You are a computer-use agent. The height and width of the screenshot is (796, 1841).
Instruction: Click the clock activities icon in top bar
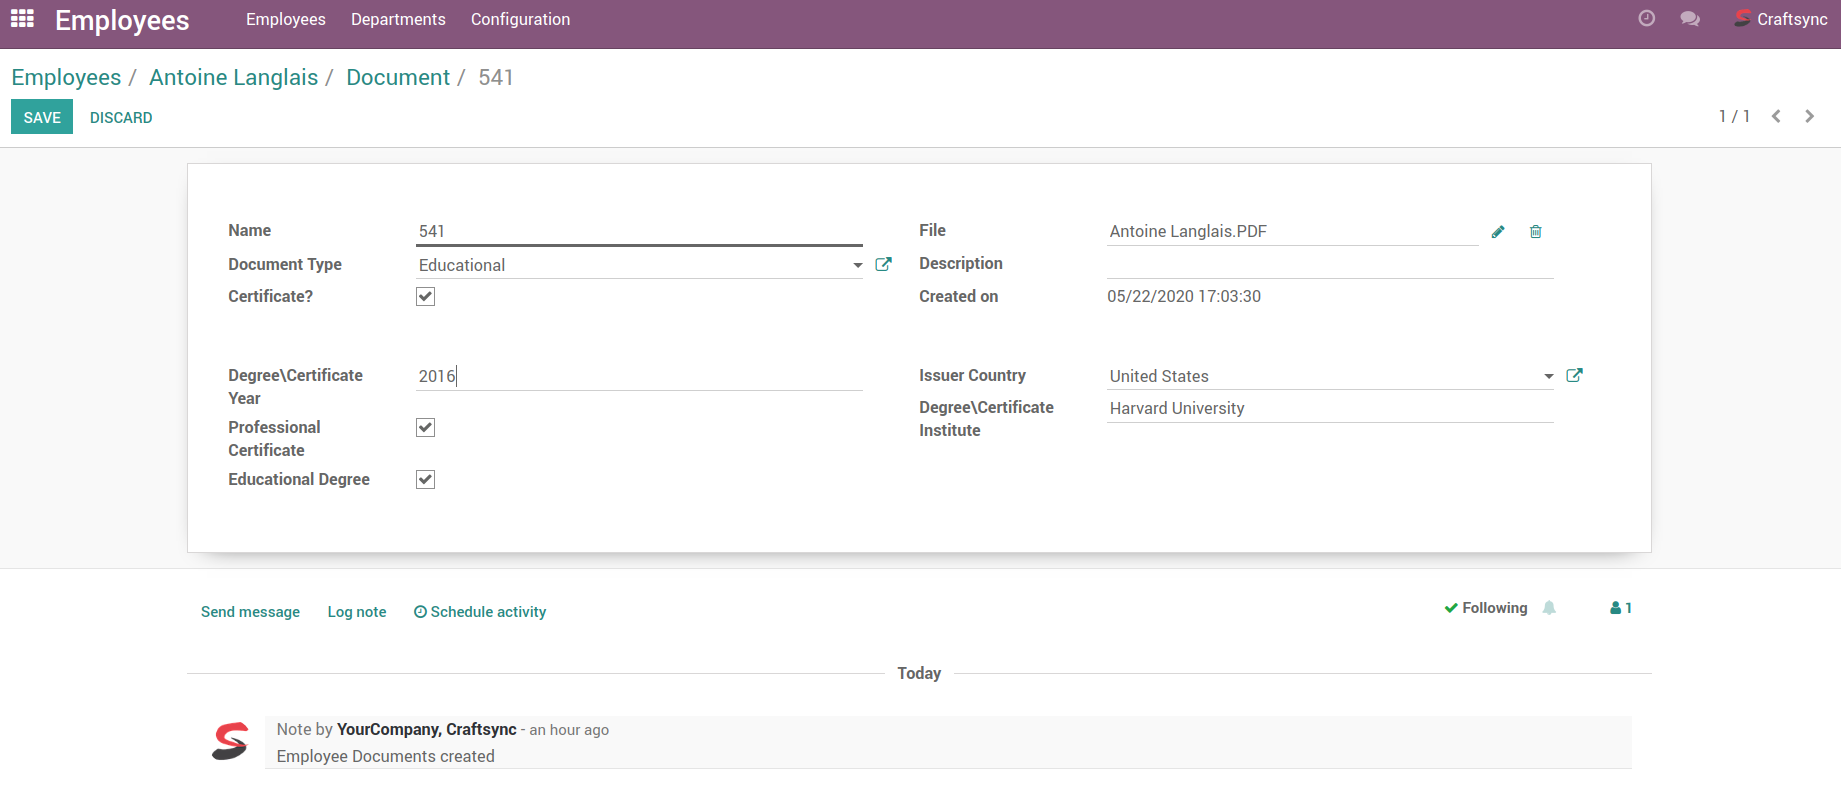tap(1646, 19)
